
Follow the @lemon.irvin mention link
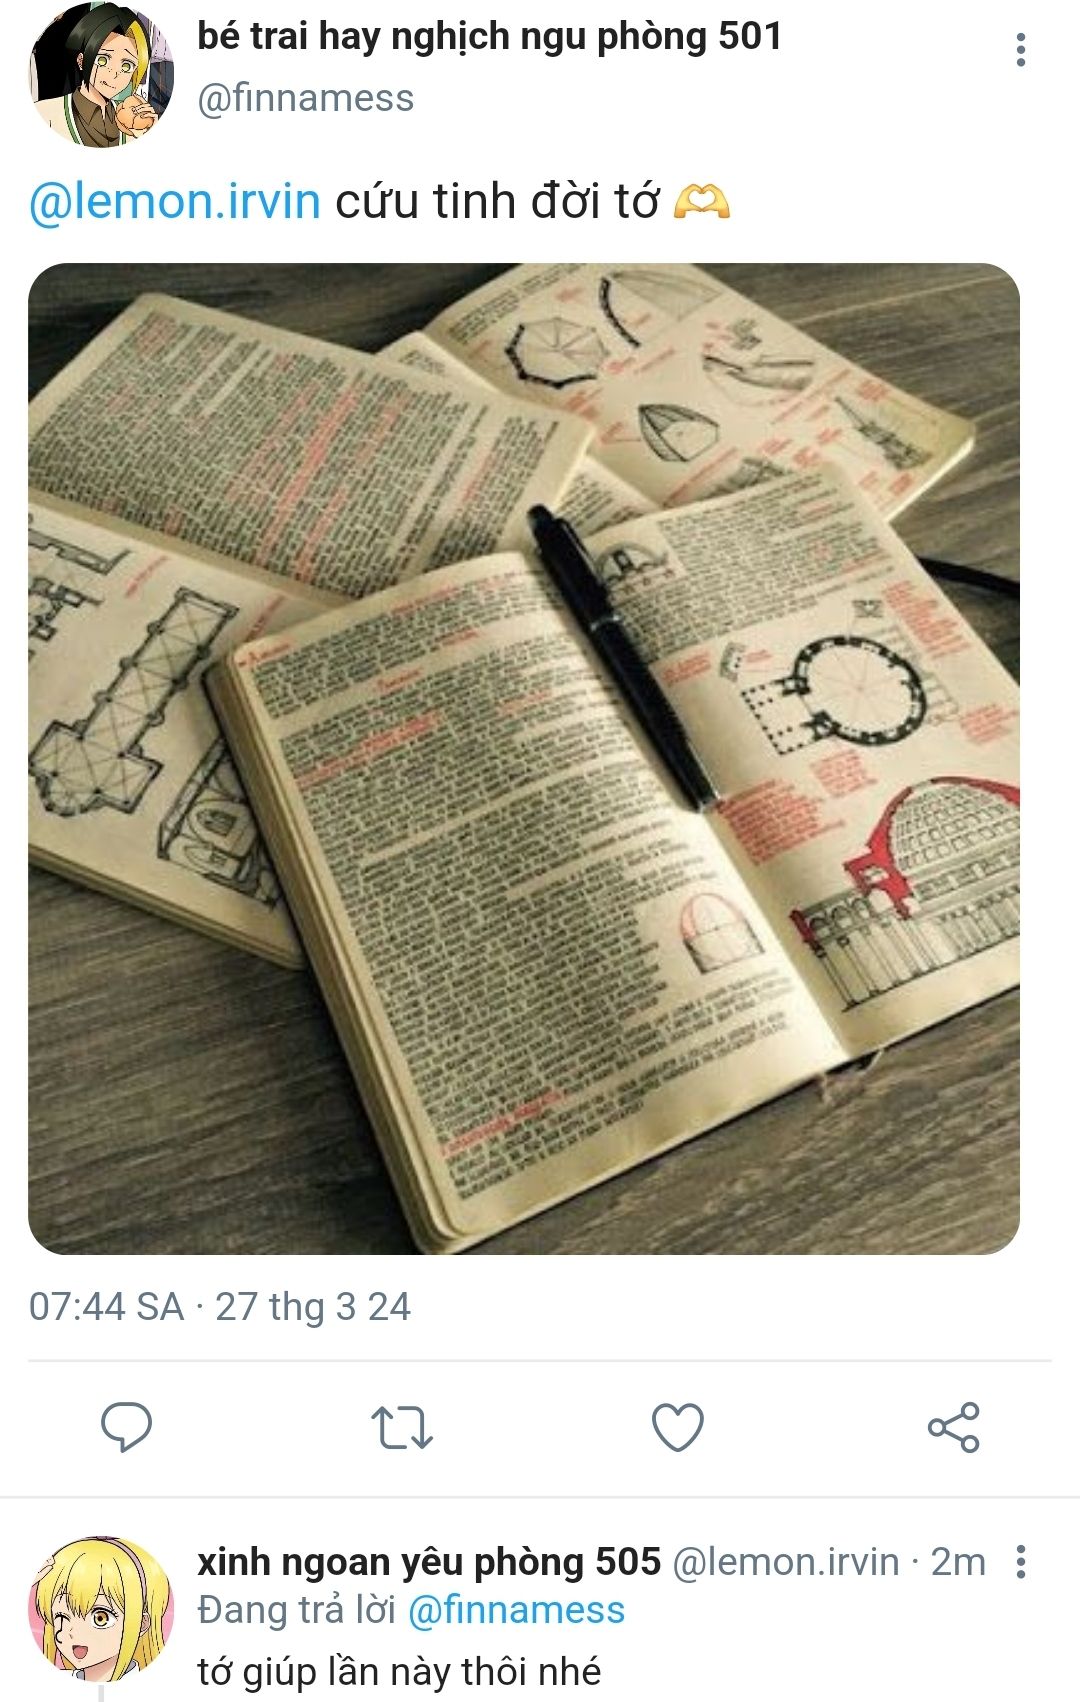point(175,201)
